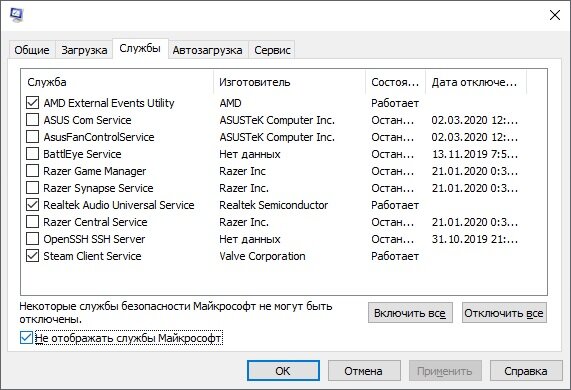Viewport: 571px width, 390px height.
Task: Open the Сервис tab
Action: pos(272,50)
